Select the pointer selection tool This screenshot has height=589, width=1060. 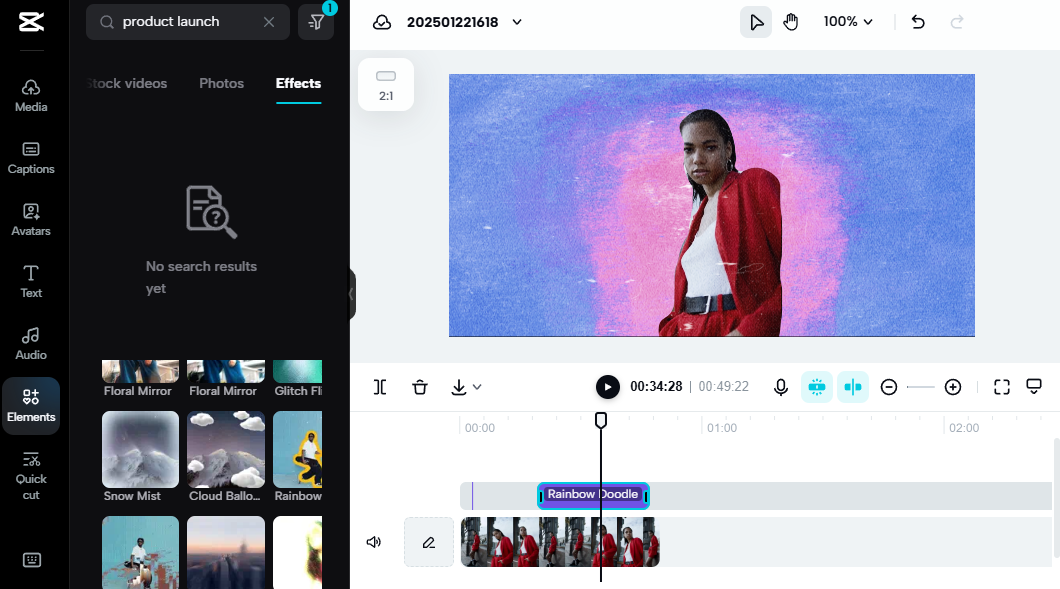756,22
